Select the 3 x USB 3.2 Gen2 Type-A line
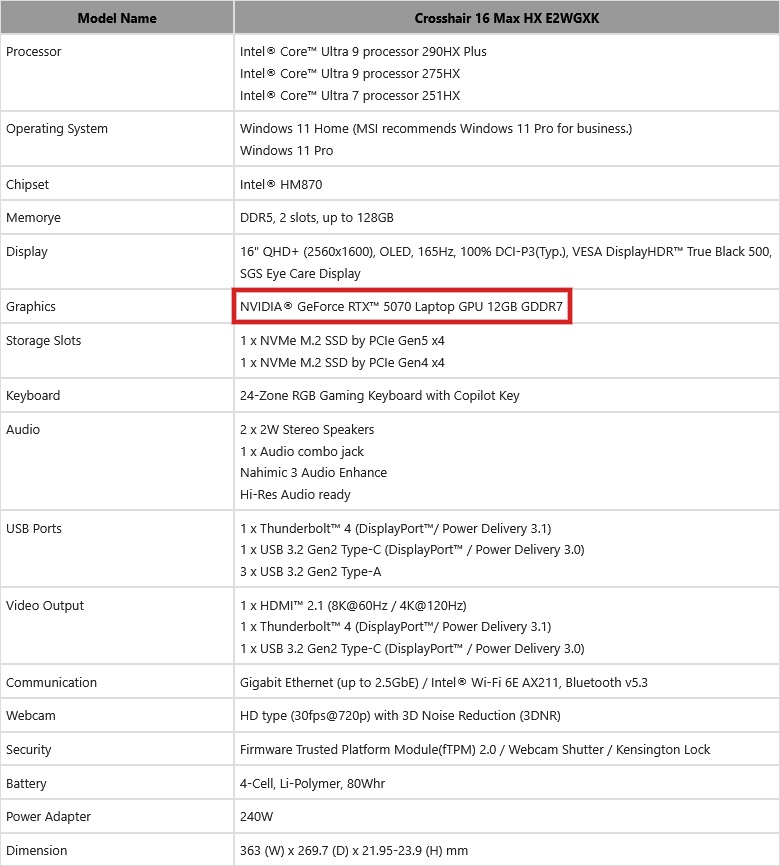780x866 pixels. 310,571
